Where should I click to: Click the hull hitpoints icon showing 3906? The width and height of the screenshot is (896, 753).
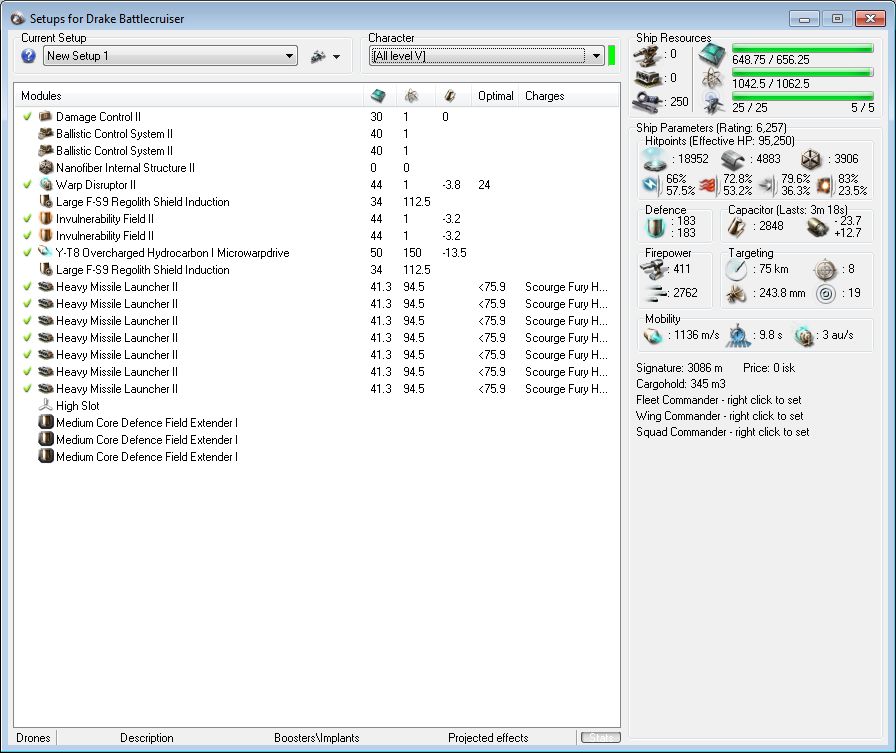(811, 159)
